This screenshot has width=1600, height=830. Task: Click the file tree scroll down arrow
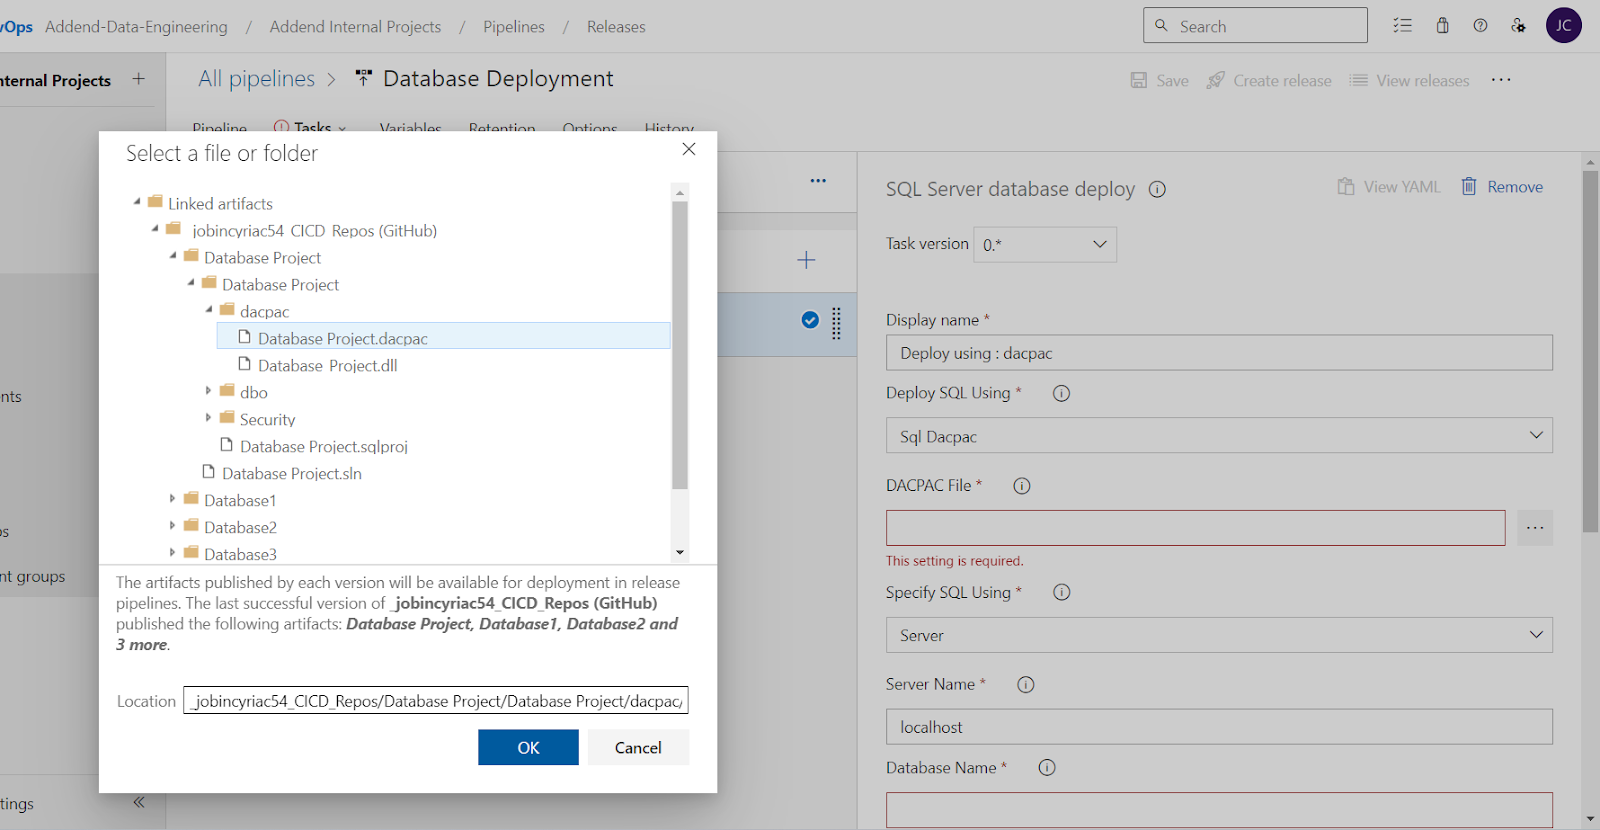tap(680, 552)
